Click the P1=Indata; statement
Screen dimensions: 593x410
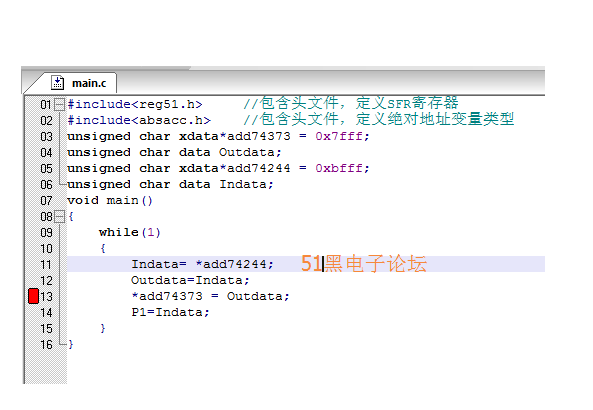tap(170, 312)
